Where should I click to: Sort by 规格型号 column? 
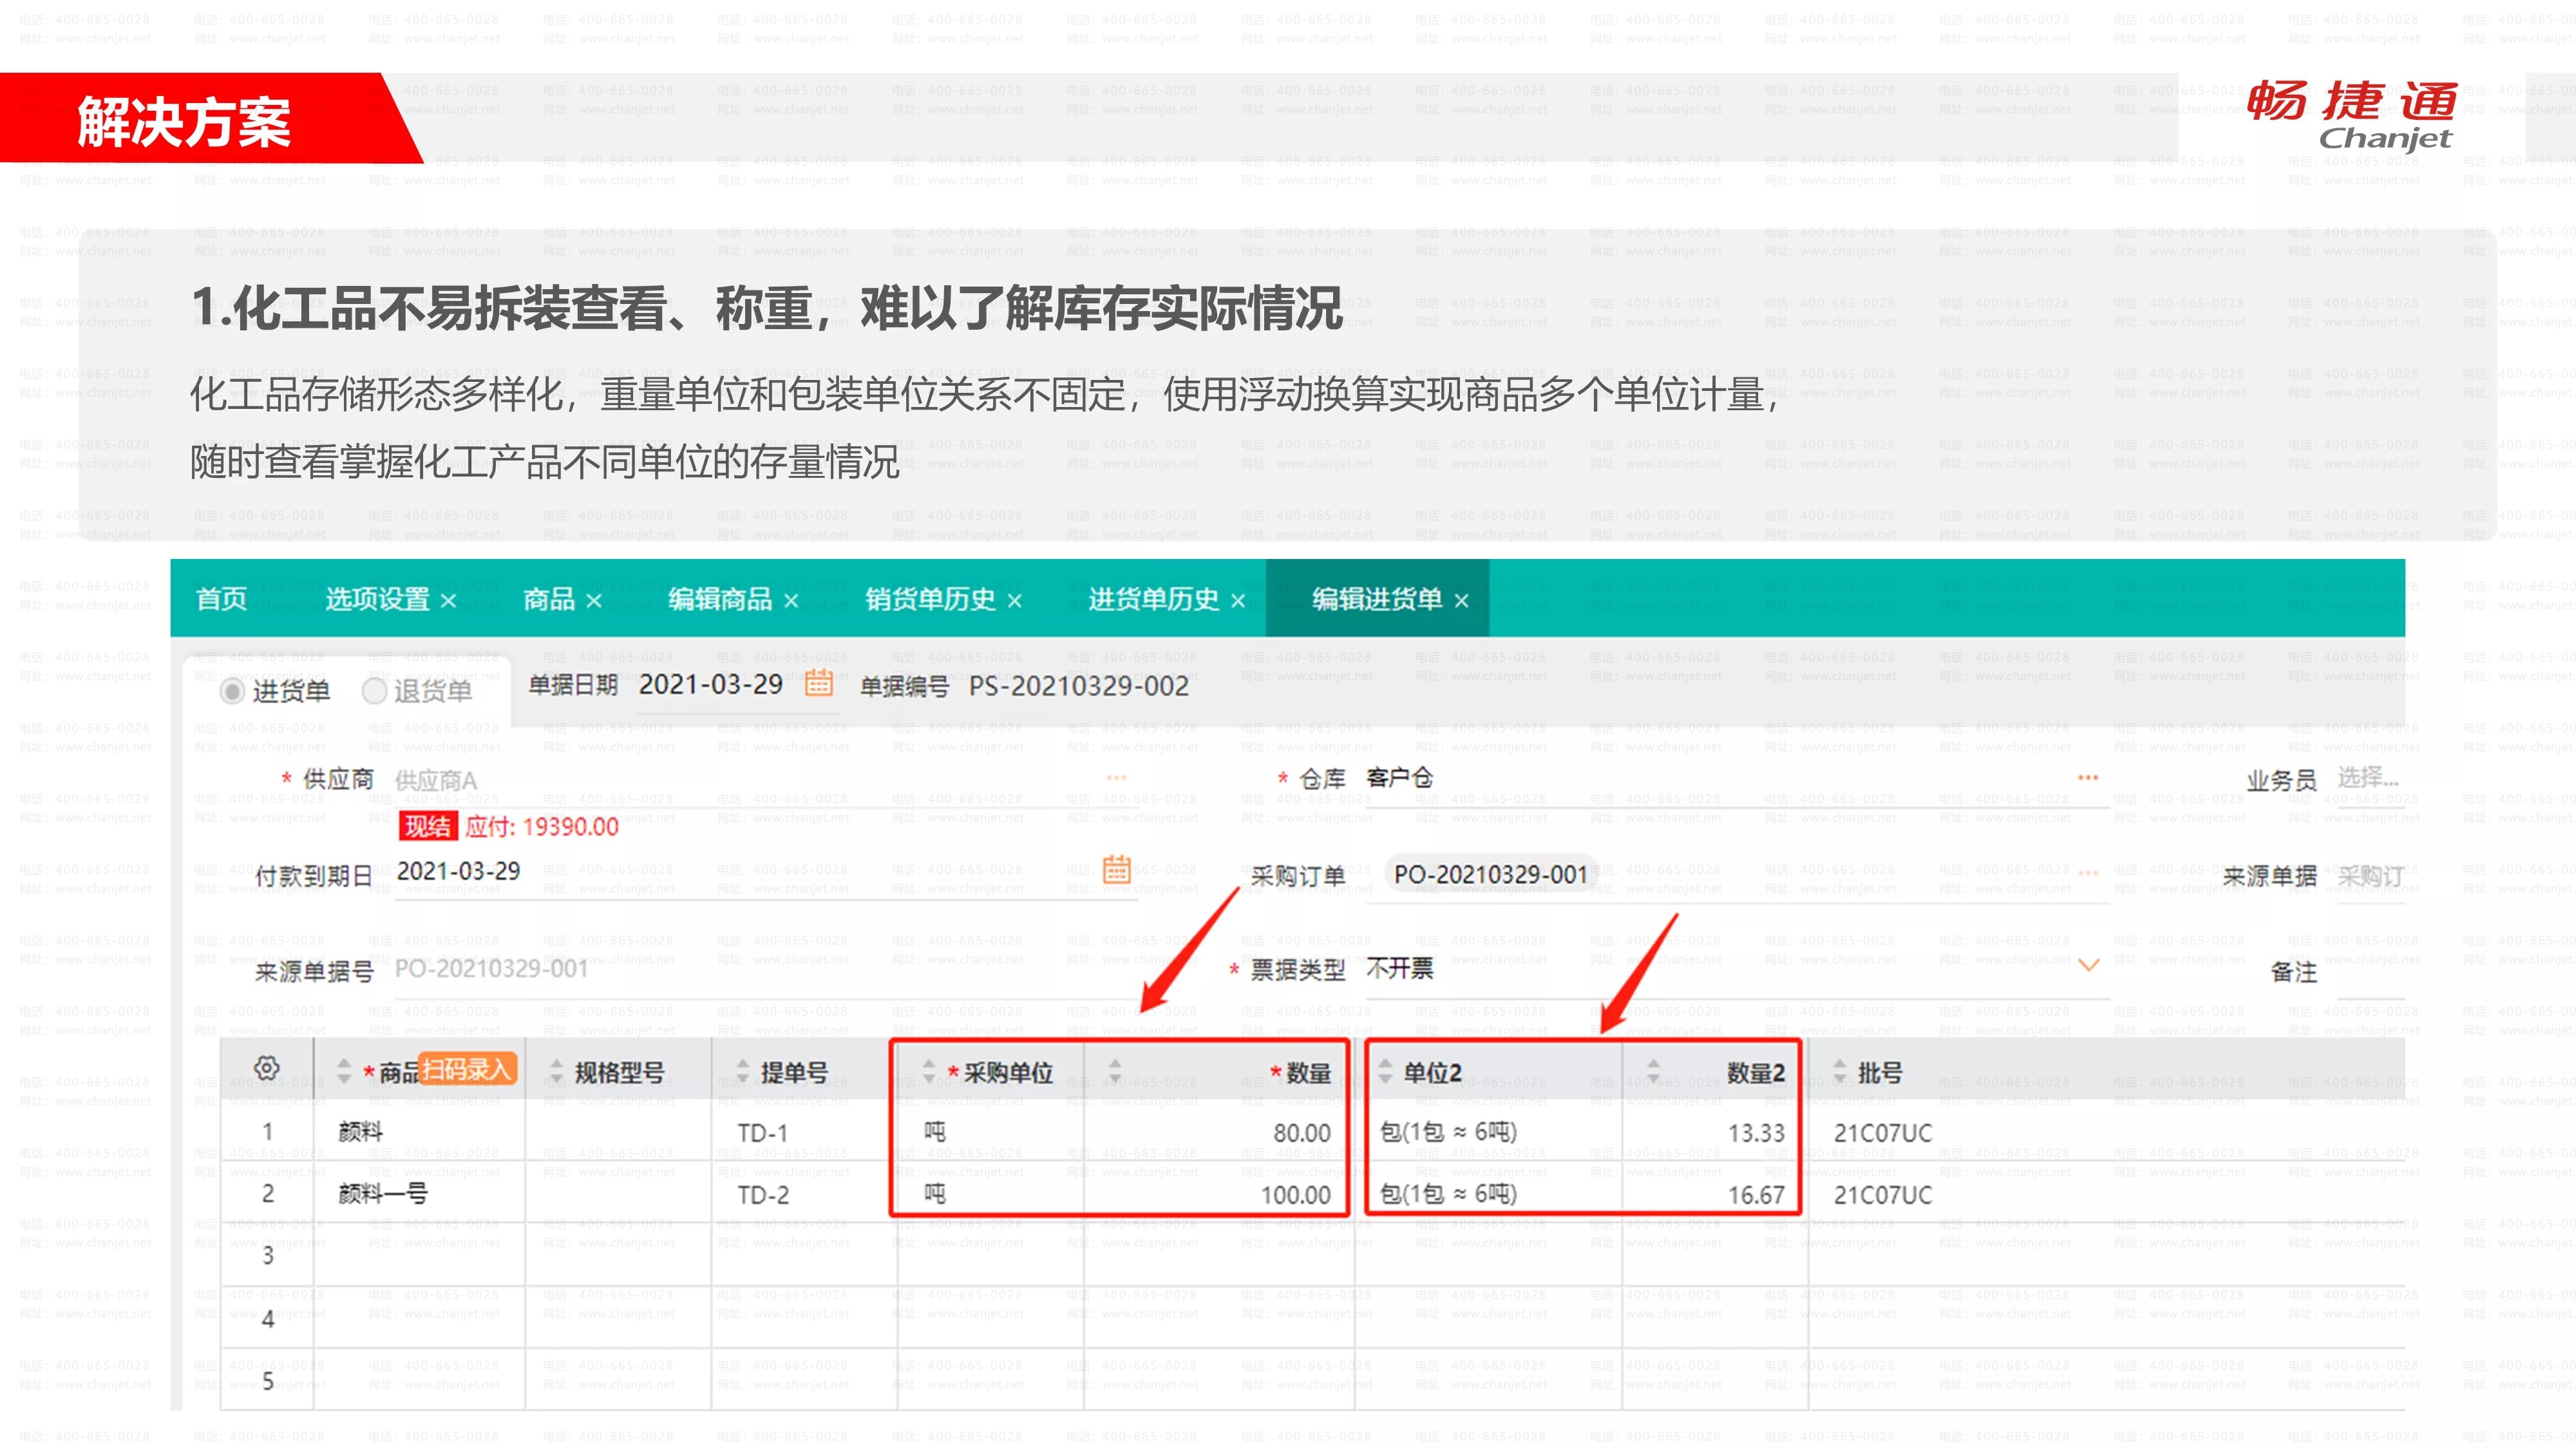[x=557, y=1072]
